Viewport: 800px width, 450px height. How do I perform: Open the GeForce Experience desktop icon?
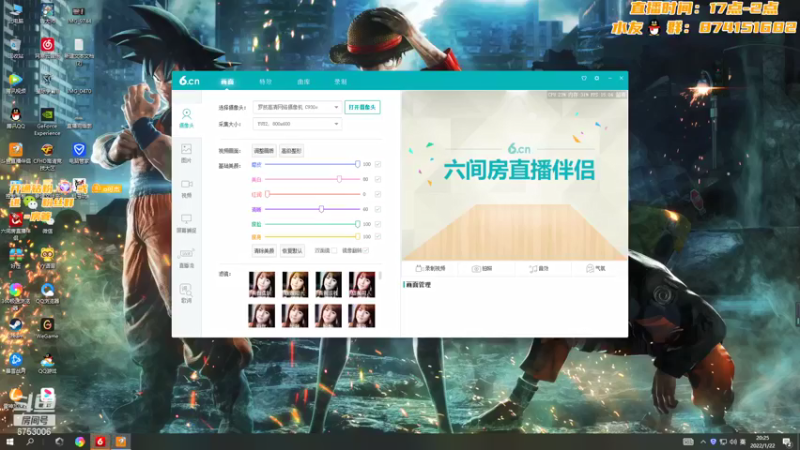point(47,121)
